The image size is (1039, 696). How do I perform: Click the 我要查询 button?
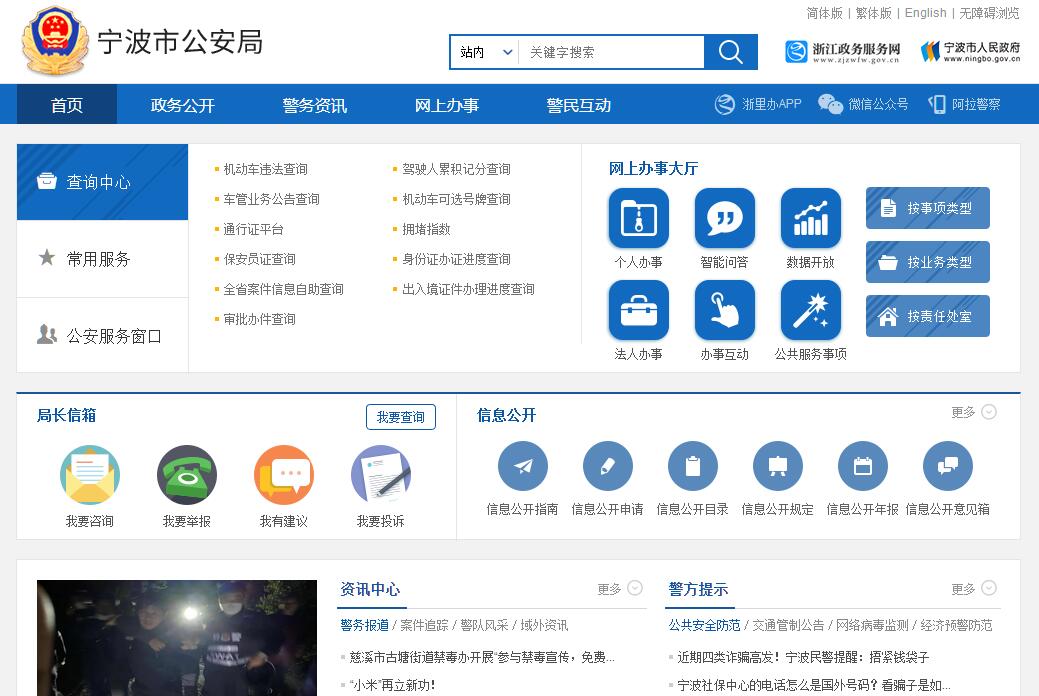[400, 417]
